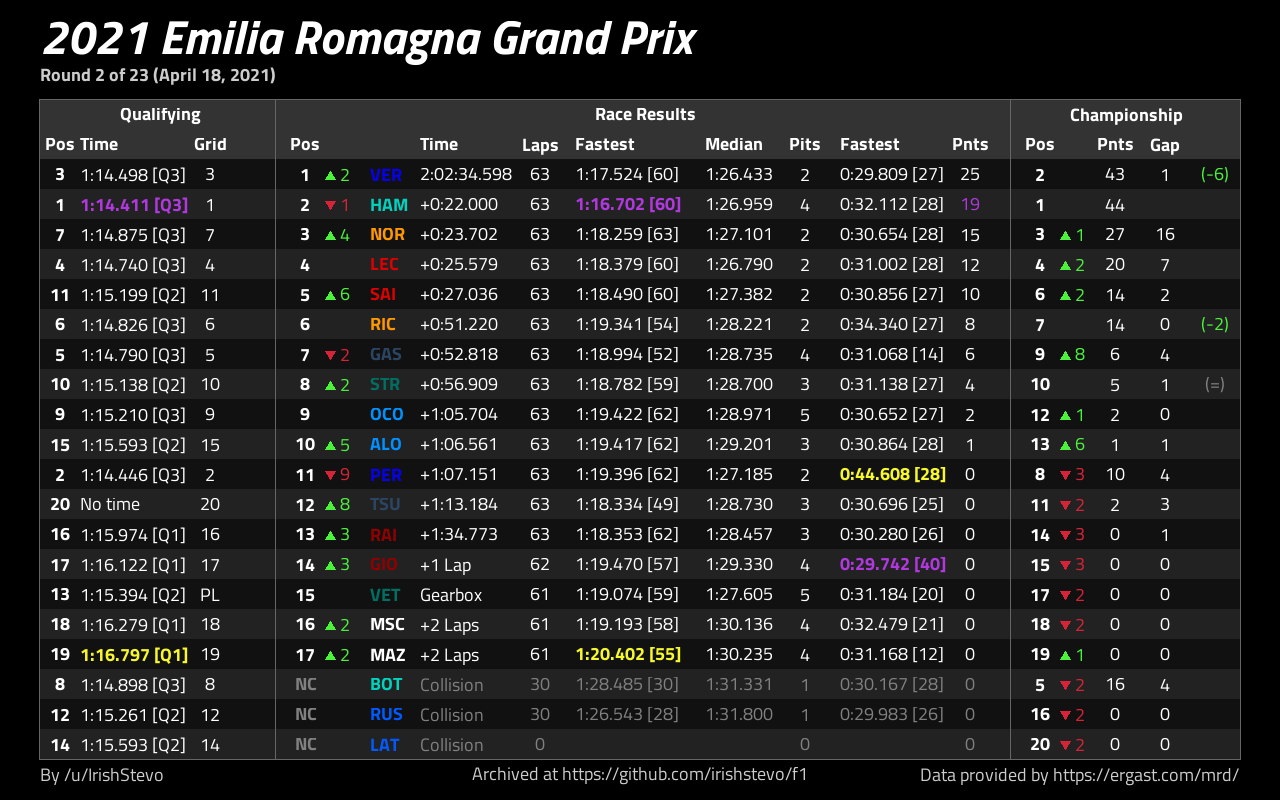
Task: Click the green up arrow beside GIO
Action: coord(331,566)
